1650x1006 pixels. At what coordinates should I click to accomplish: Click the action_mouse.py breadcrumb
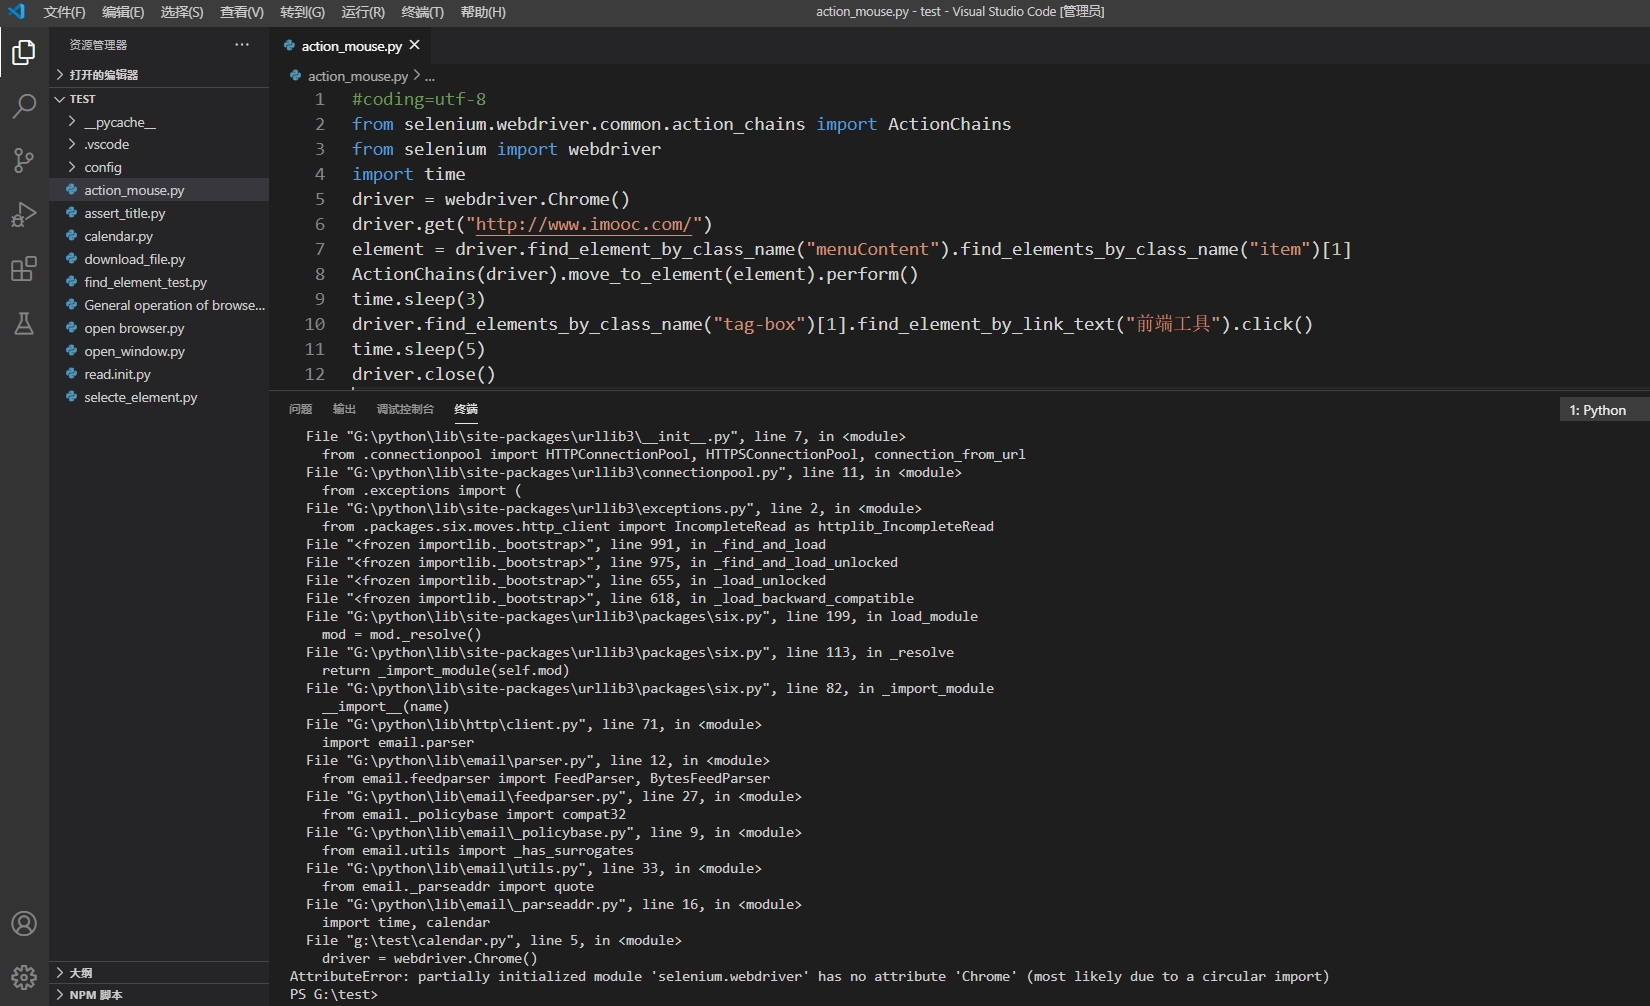[357, 76]
